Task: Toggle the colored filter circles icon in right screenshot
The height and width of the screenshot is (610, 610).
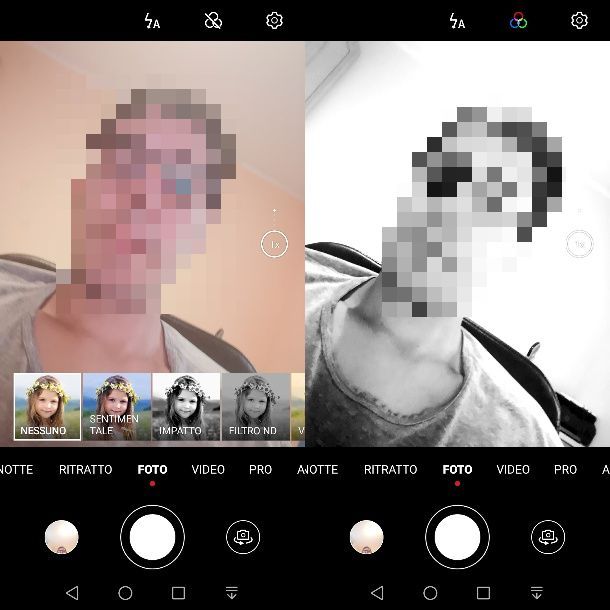Action: (518, 21)
